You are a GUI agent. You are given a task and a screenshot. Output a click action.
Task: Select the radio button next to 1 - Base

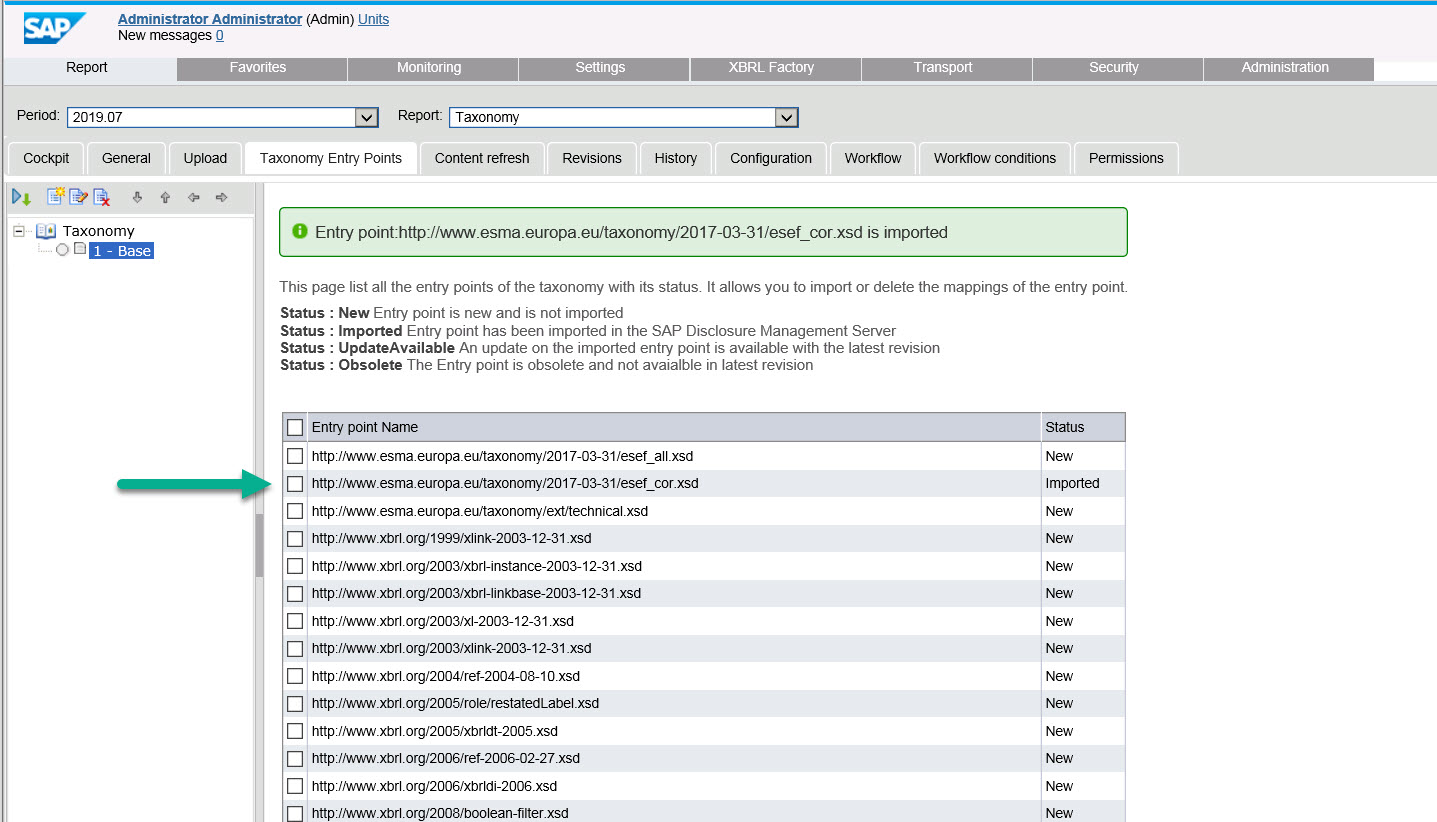62,250
